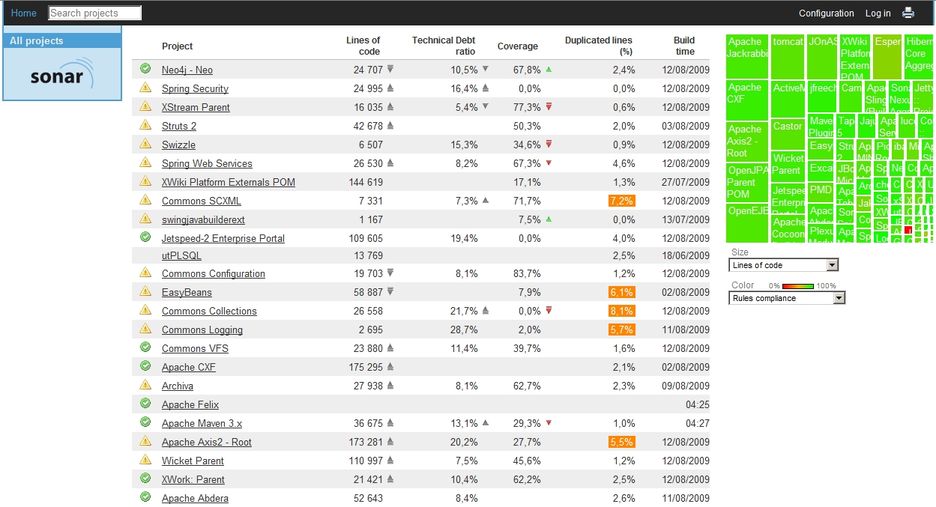Click the Log in link

pos(878,13)
